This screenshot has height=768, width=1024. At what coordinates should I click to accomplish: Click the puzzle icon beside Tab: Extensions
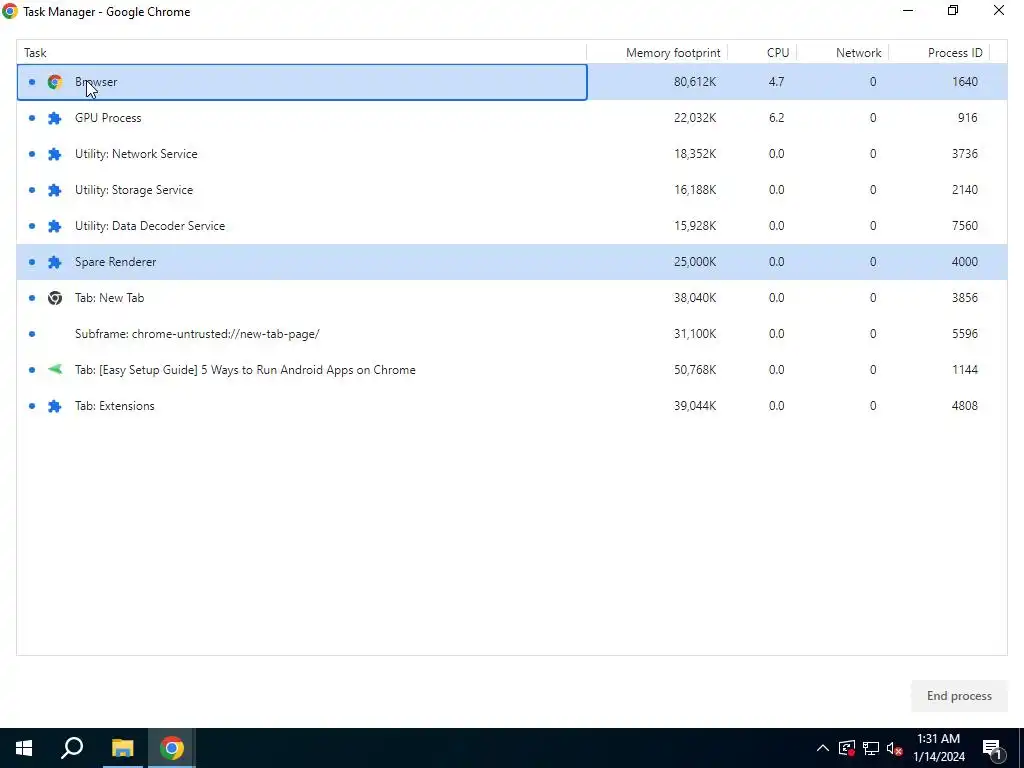(55, 406)
